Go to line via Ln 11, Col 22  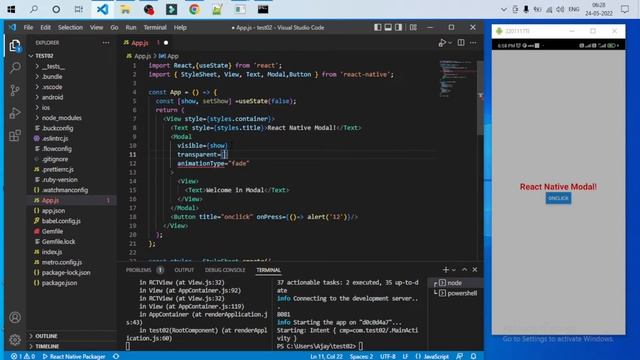tap(326, 356)
